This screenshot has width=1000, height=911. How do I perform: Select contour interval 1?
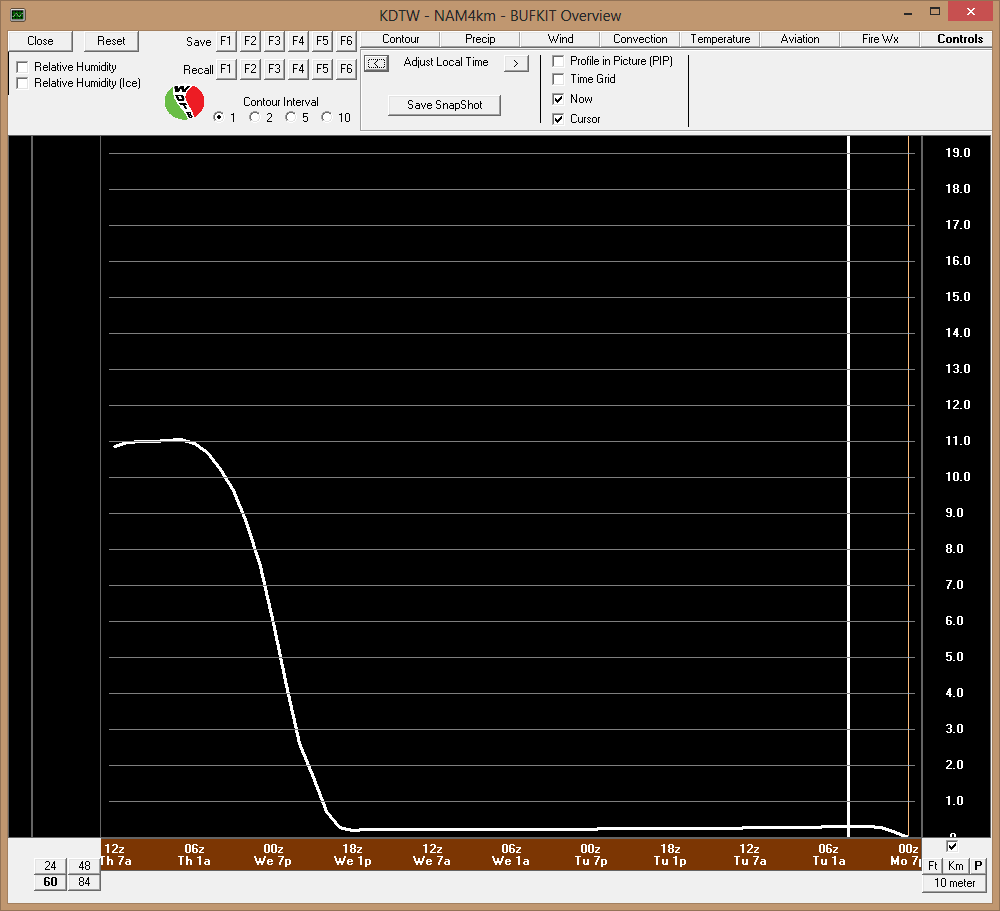pyautogui.click(x=219, y=117)
